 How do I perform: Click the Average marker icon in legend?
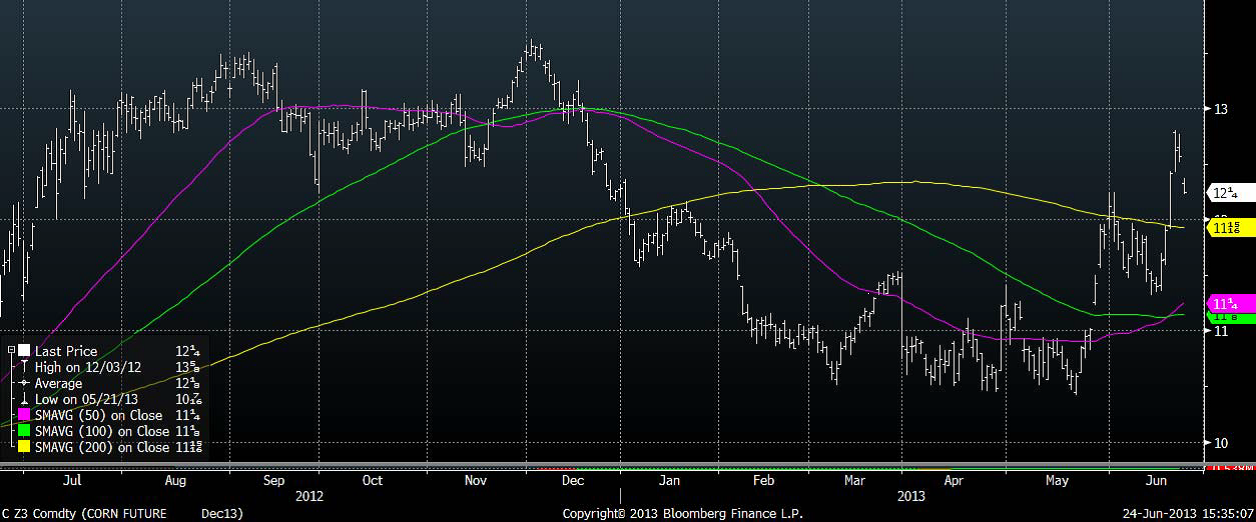pos(25,383)
